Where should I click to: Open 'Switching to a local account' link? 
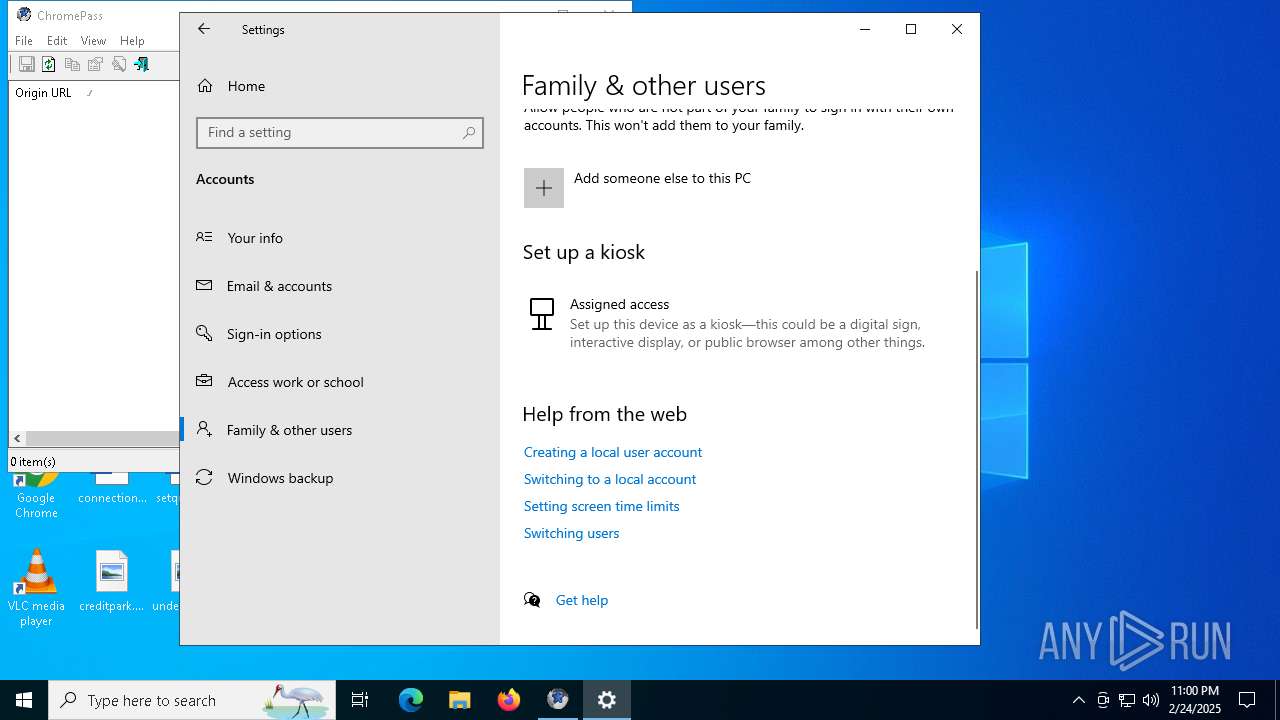[x=610, y=479]
